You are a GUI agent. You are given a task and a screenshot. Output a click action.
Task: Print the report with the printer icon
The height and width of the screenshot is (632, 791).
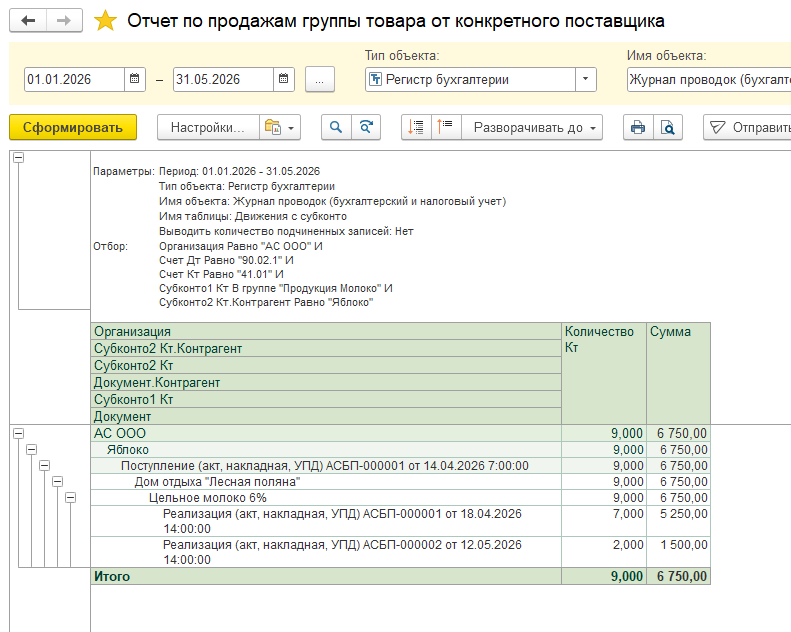pyautogui.click(x=638, y=127)
